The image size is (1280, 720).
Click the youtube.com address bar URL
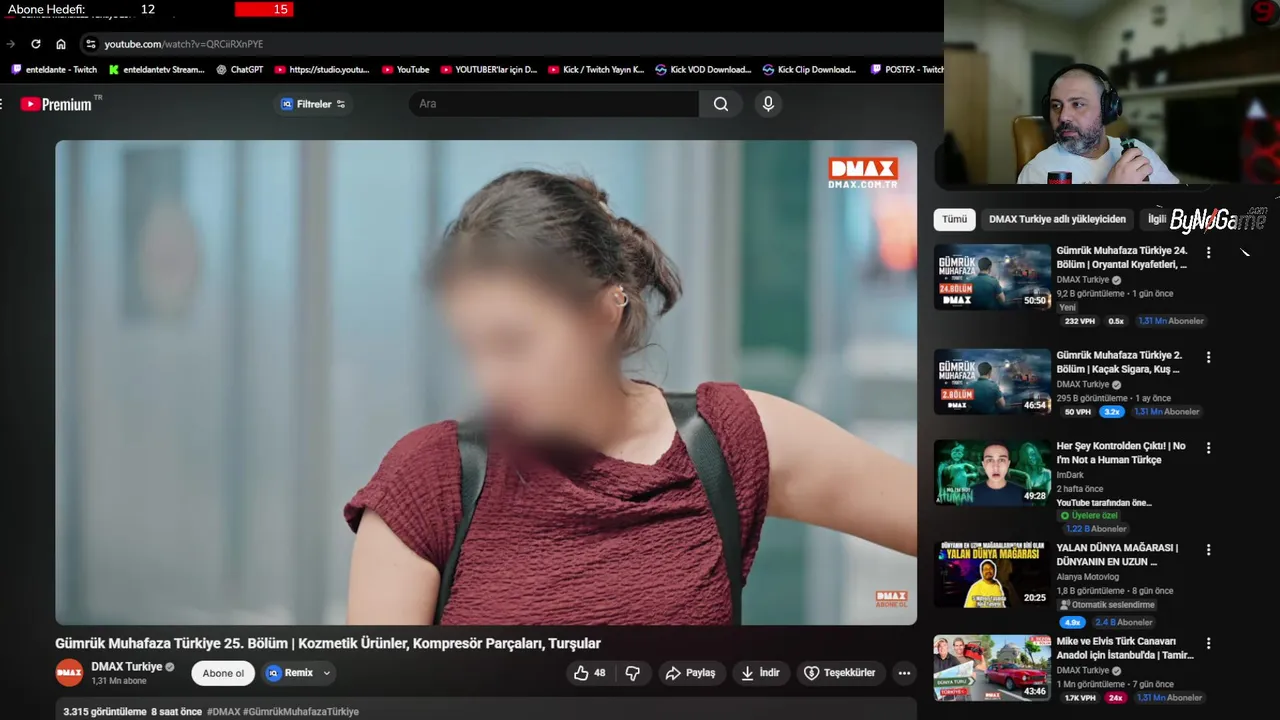(x=183, y=44)
